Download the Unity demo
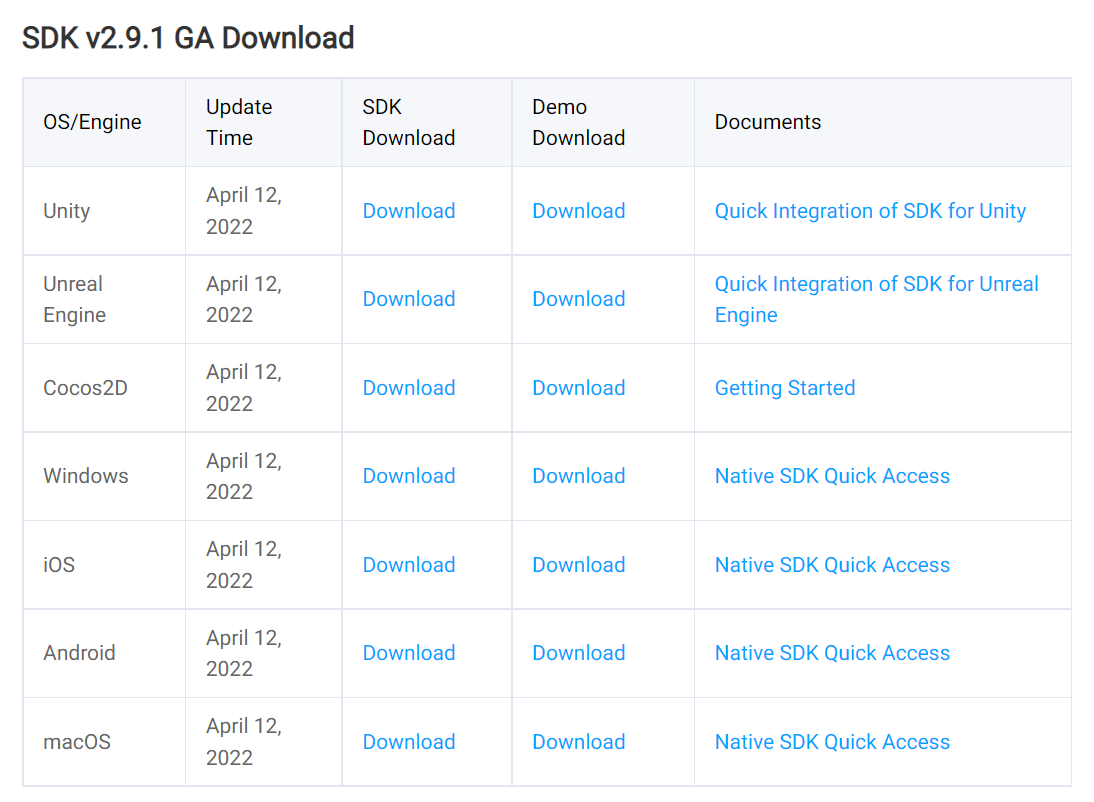Screen dimensions: 1094x802 coord(578,211)
